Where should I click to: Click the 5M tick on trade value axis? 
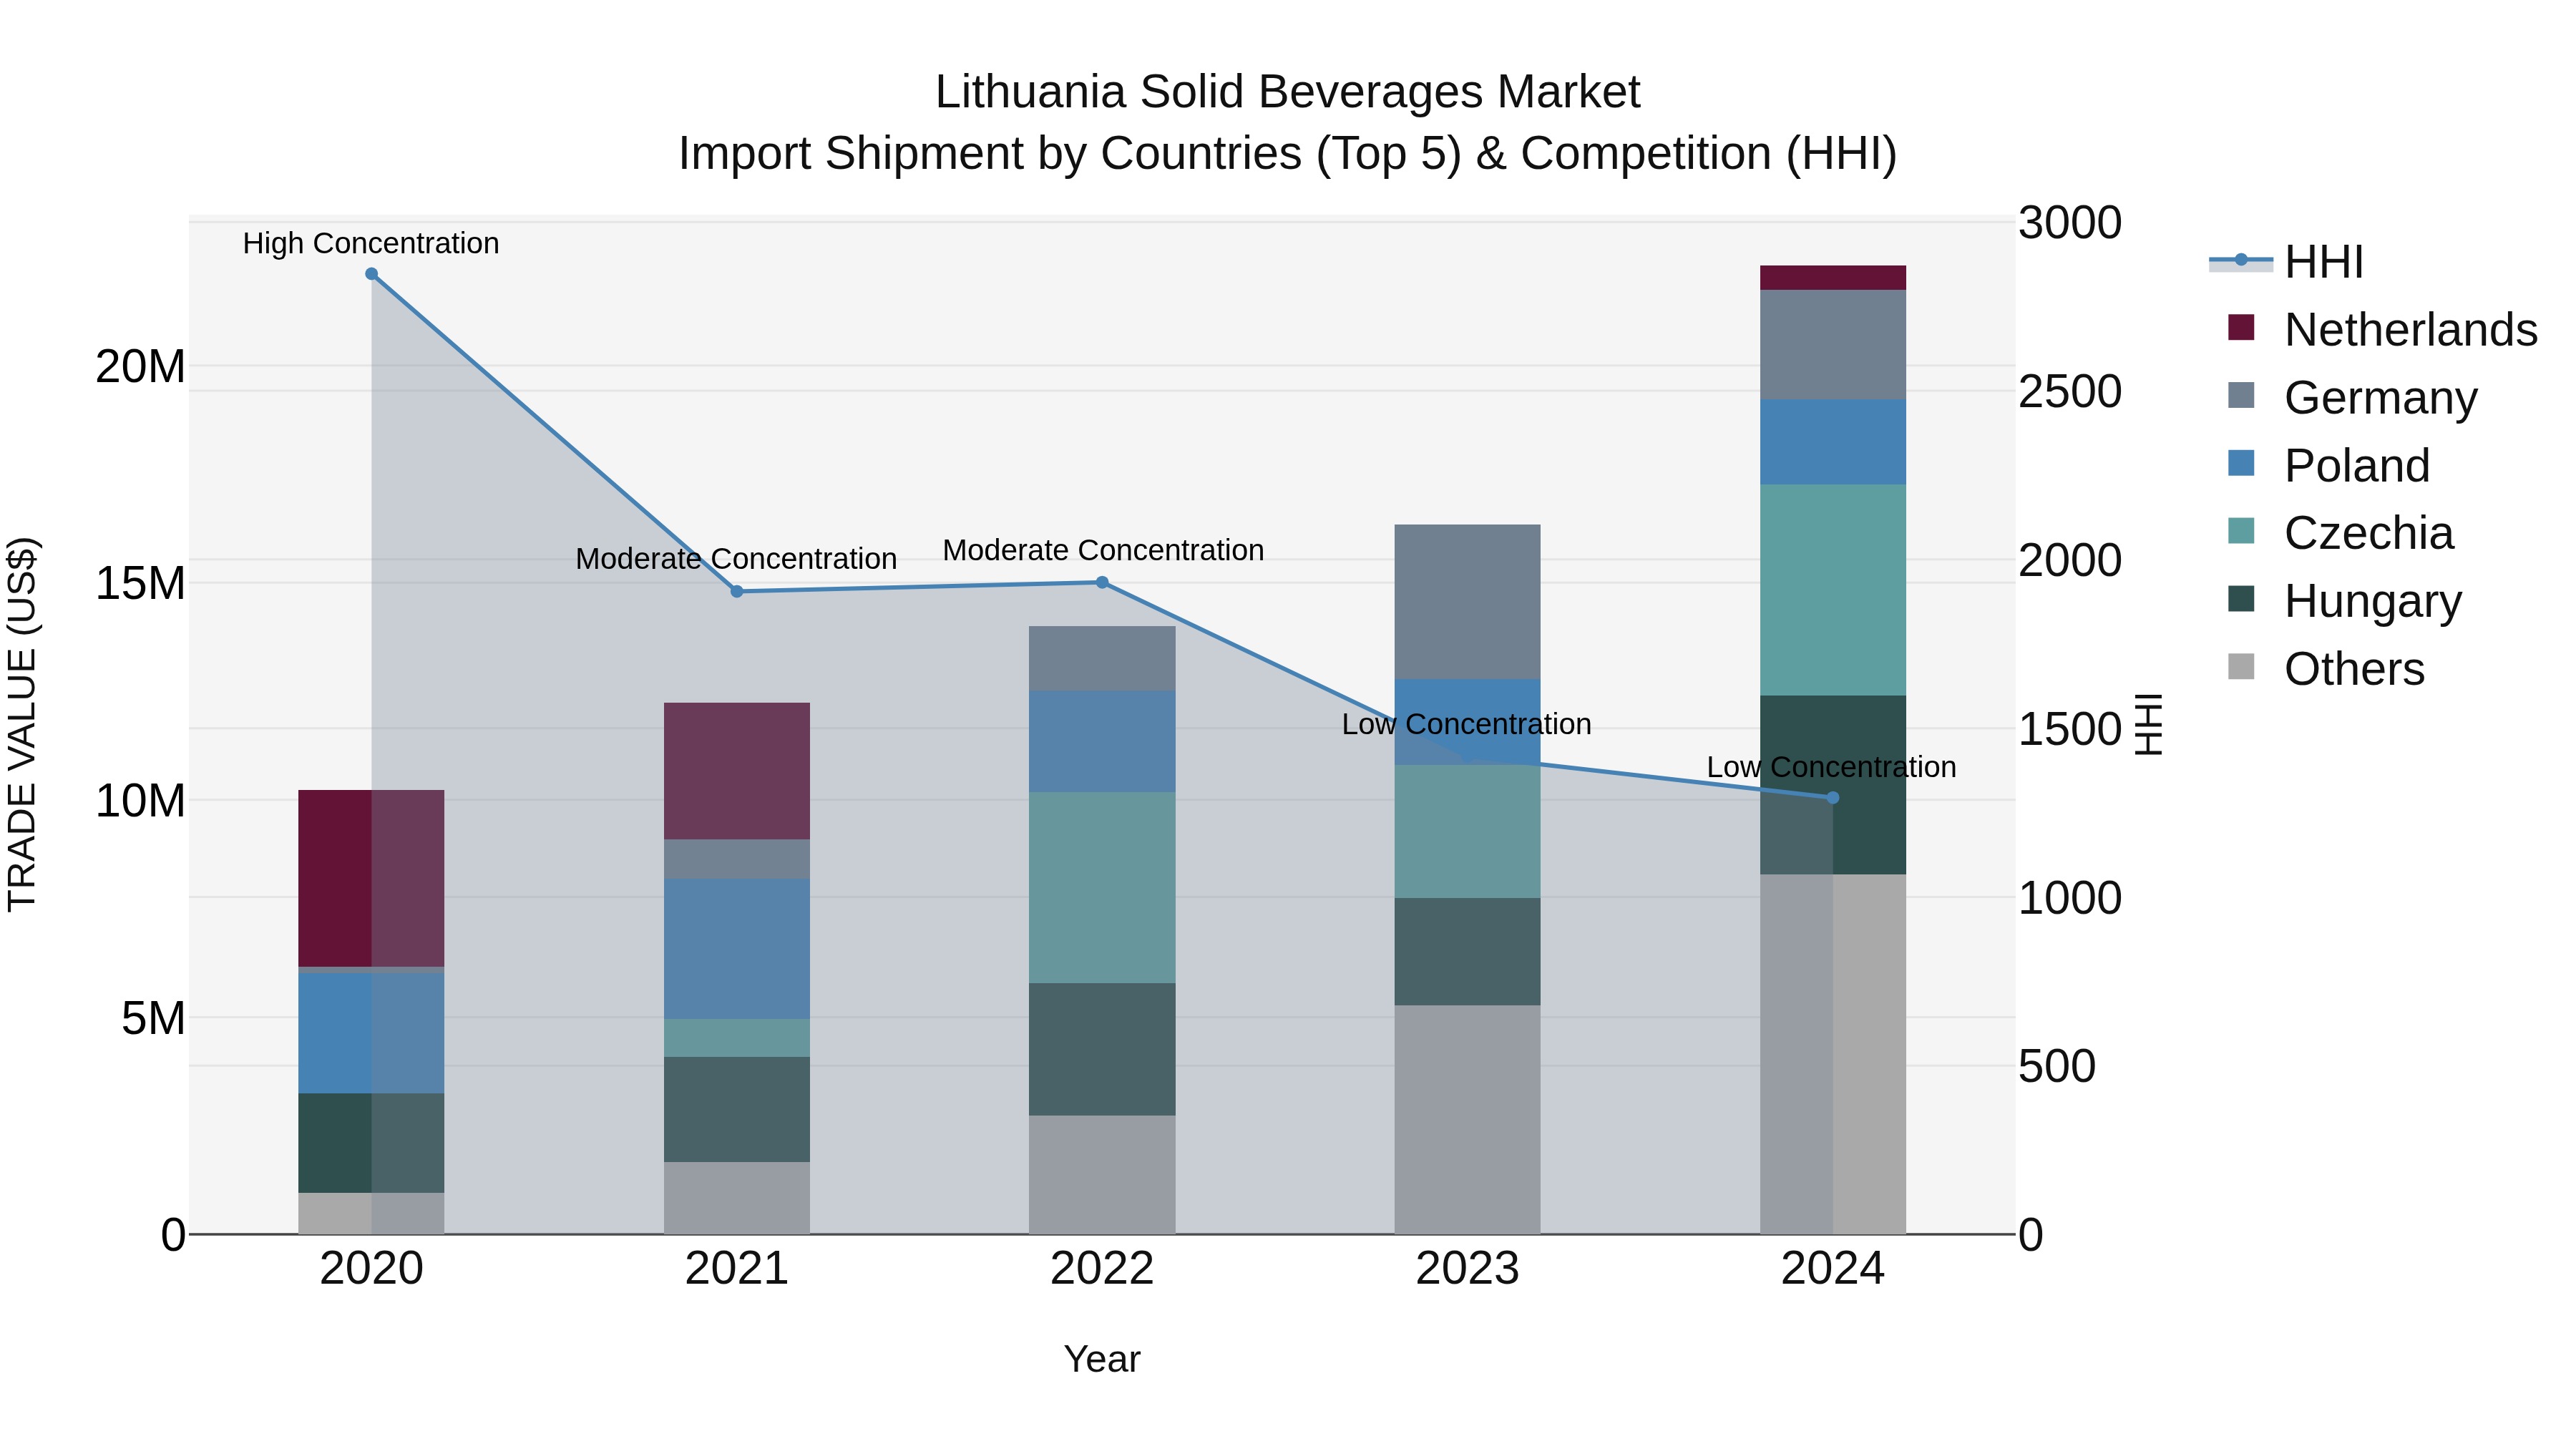pyautogui.click(x=153, y=1018)
